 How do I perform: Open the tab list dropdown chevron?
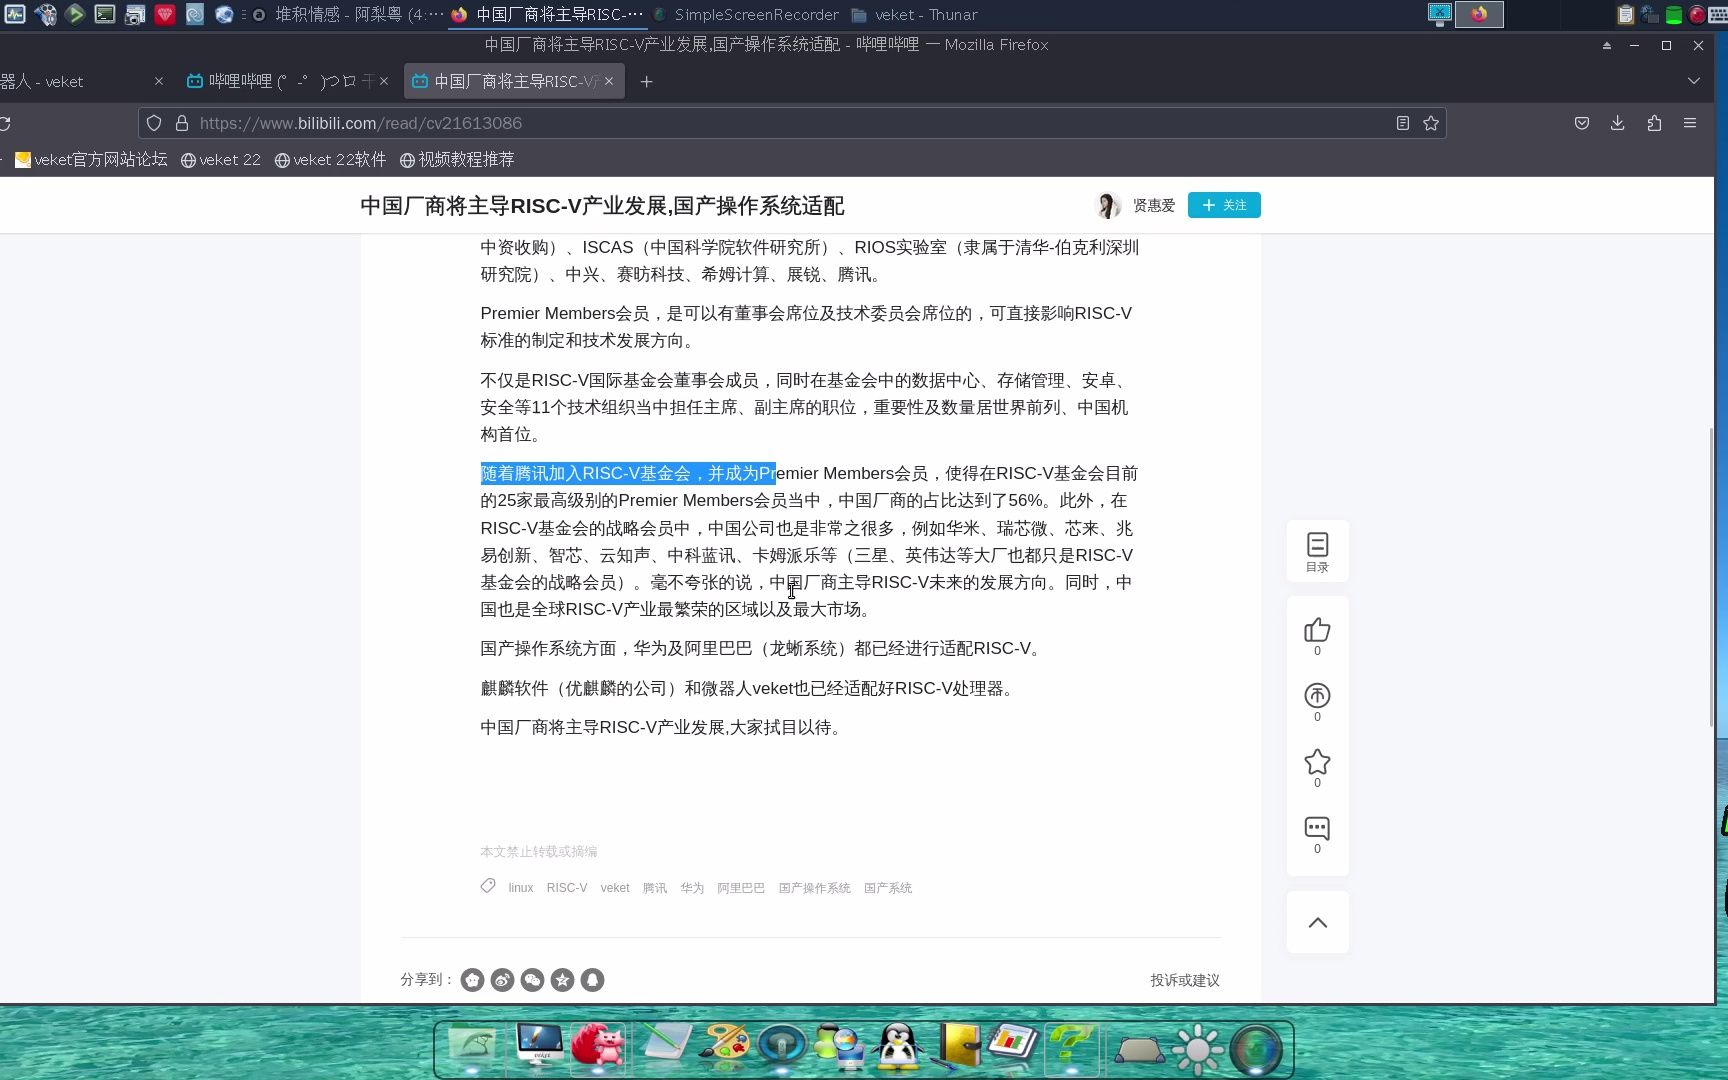tap(1692, 81)
